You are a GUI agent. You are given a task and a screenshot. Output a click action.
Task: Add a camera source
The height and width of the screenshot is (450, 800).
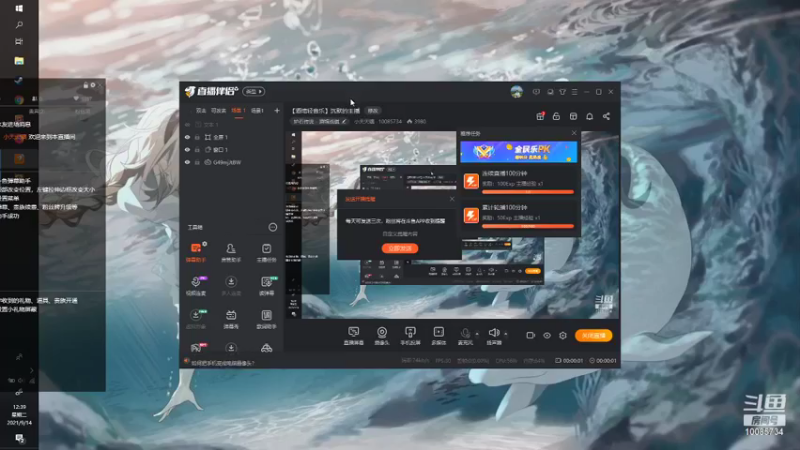point(382,336)
